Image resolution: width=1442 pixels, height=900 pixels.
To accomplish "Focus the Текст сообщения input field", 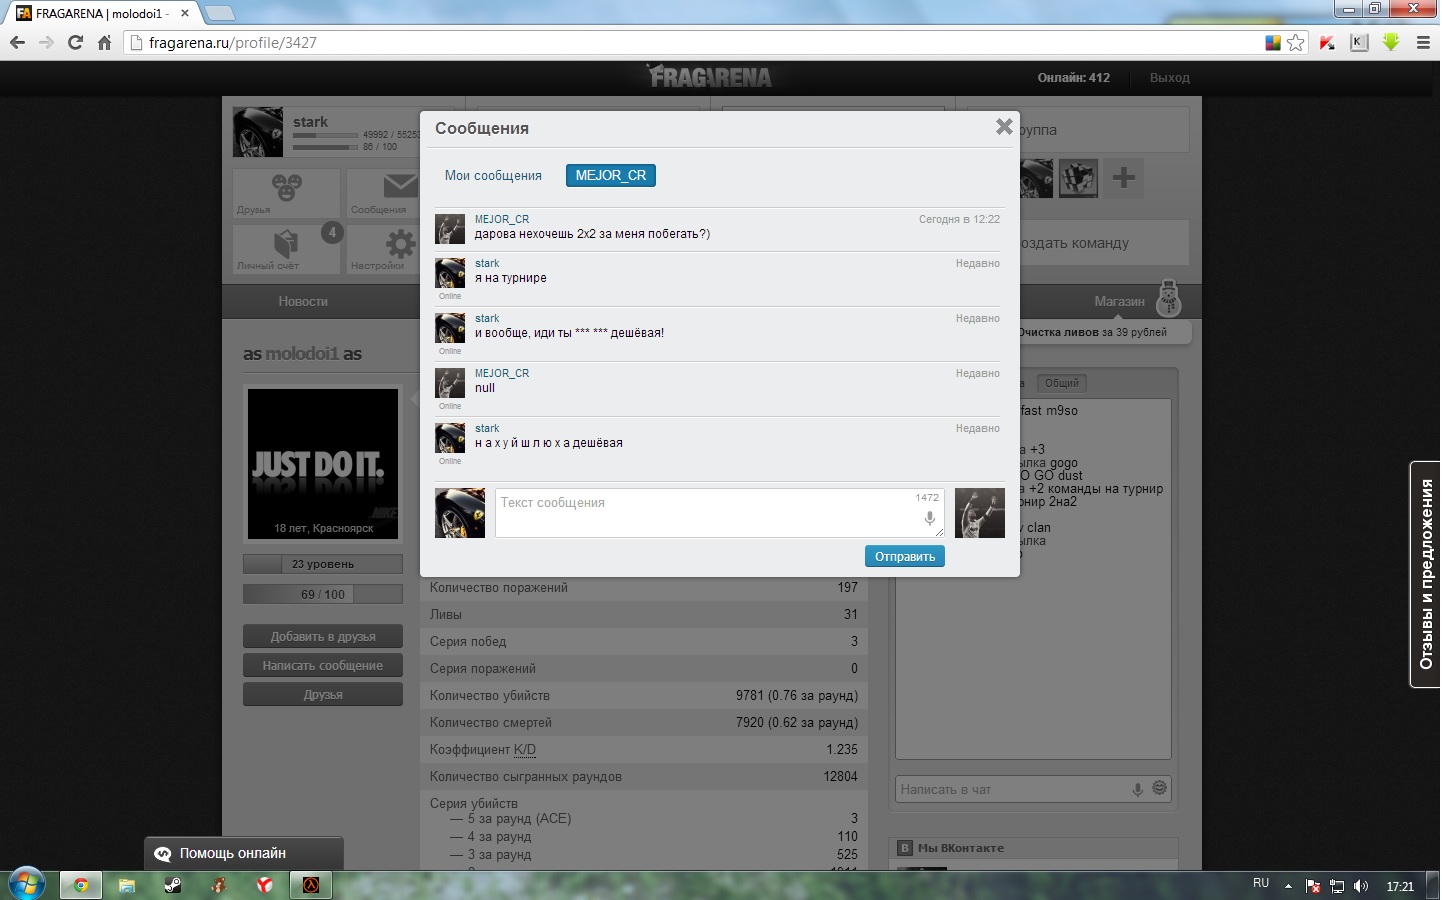I will pos(720,513).
